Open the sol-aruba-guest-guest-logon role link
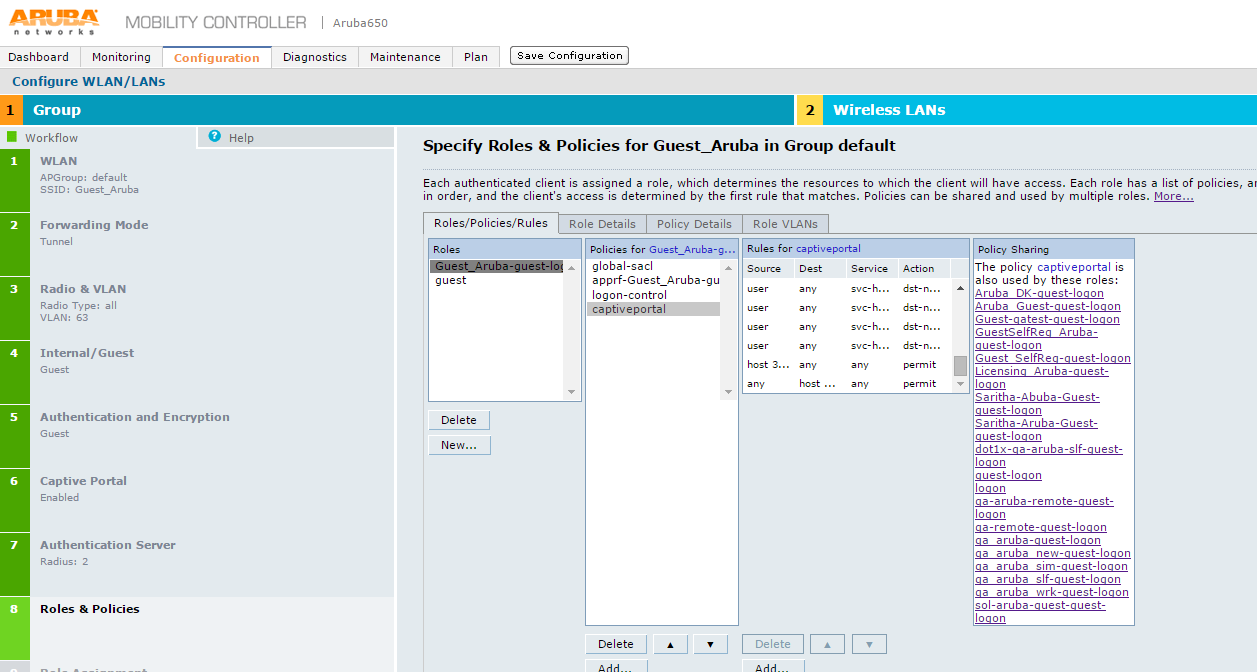 click(1040, 611)
